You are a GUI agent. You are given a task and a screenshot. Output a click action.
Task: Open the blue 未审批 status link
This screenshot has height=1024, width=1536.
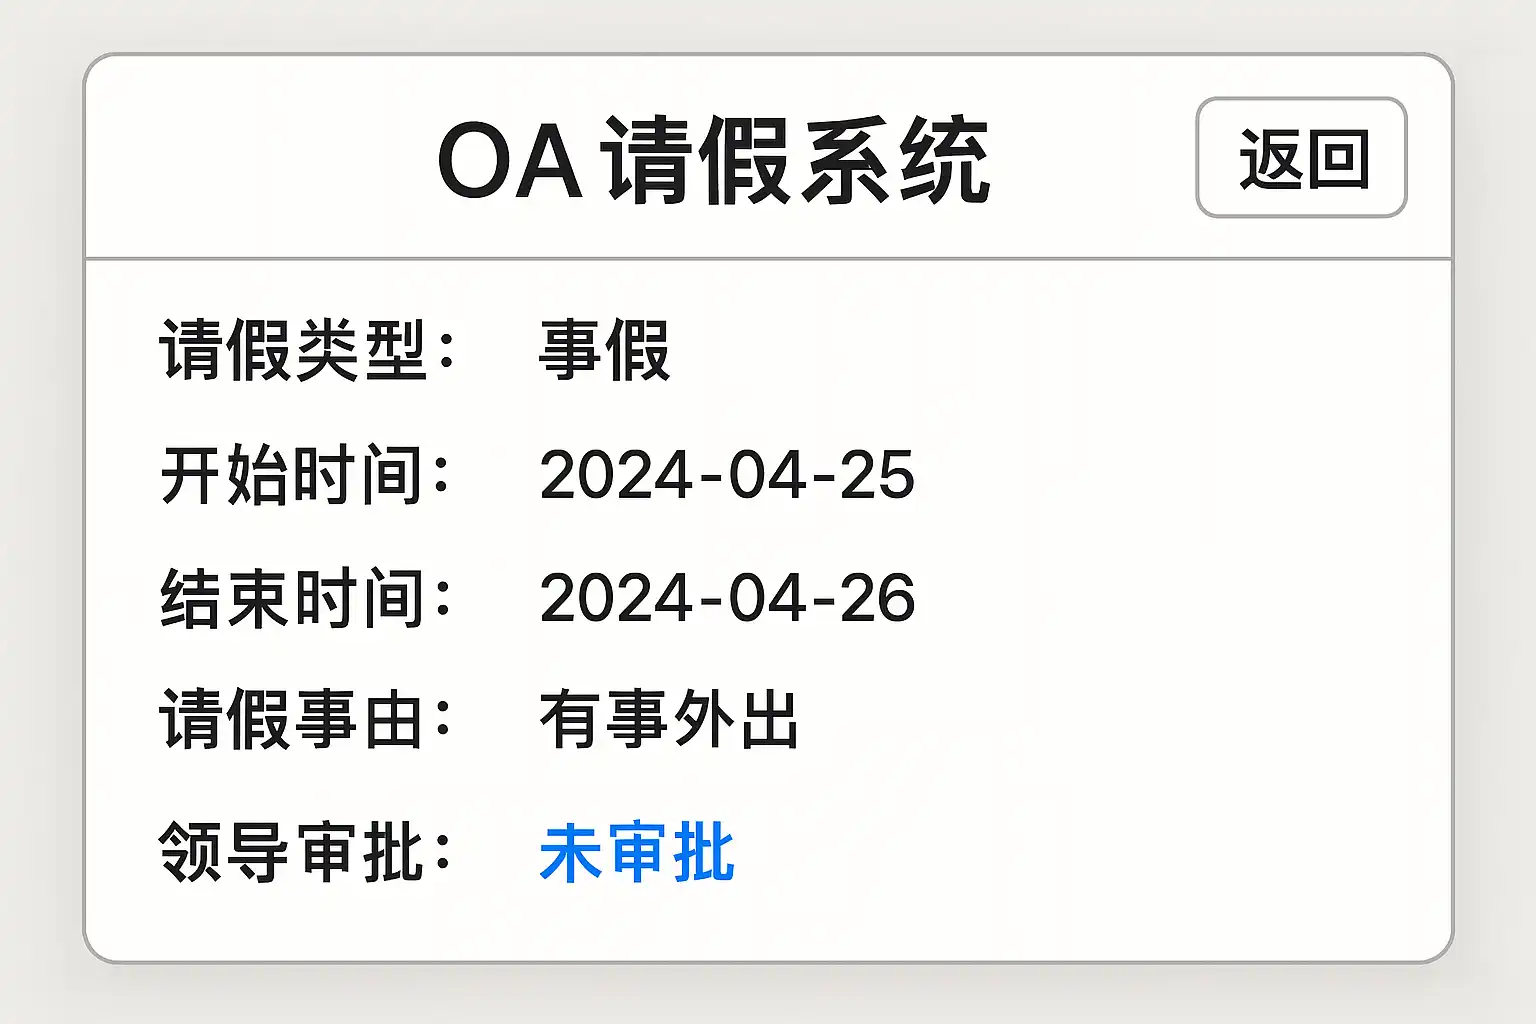[x=637, y=853]
